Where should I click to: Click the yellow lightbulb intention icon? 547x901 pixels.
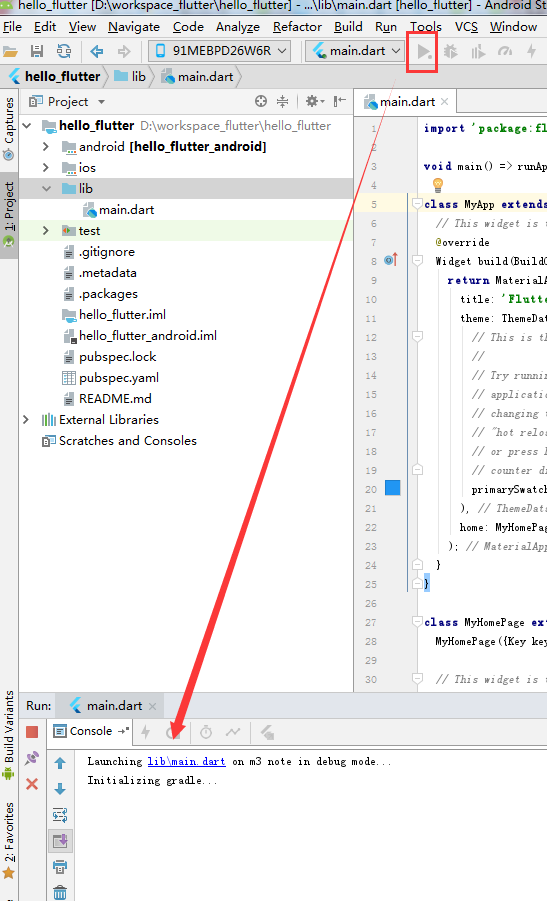tap(438, 185)
